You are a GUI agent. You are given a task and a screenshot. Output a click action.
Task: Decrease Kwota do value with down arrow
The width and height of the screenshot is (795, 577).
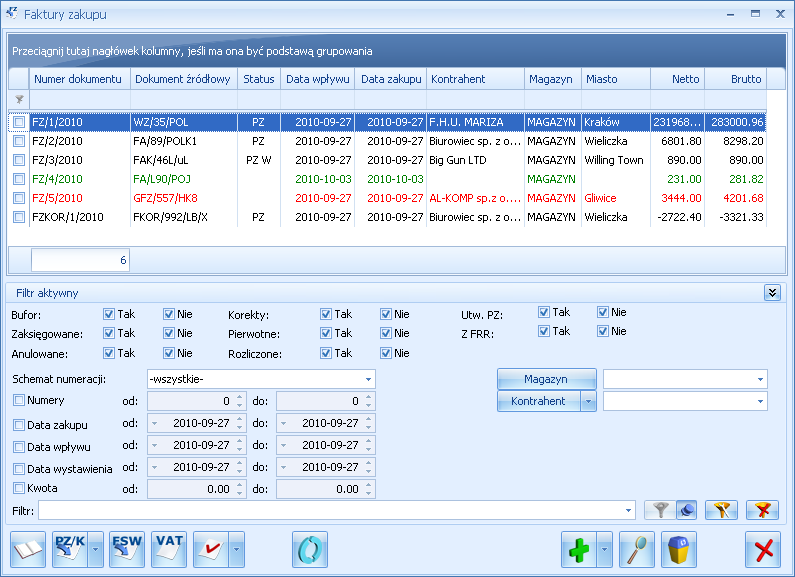pyautogui.click(x=369, y=493)
